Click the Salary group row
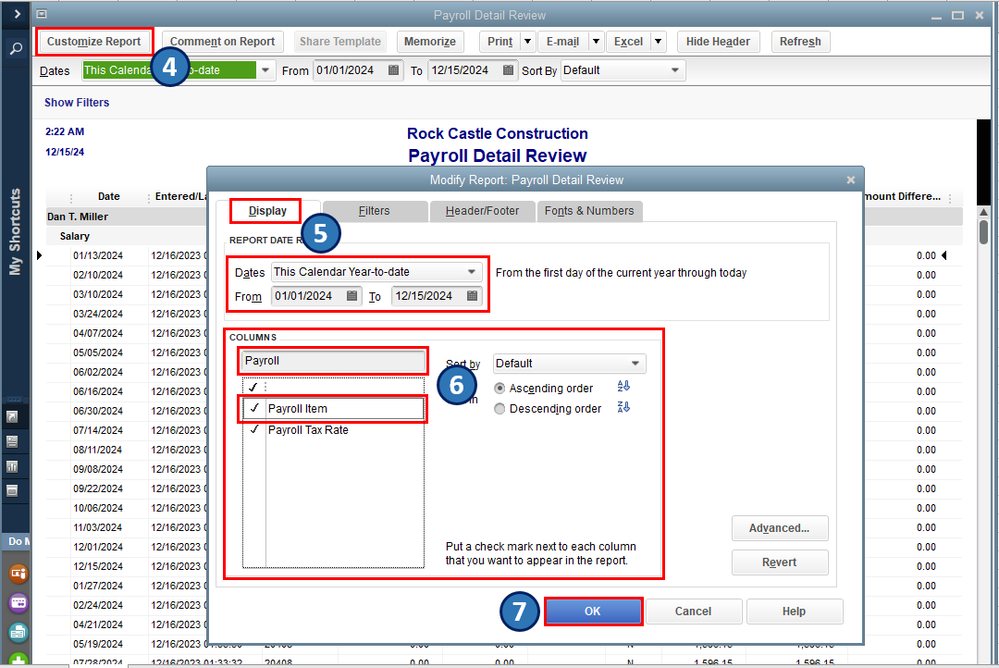 75,236
